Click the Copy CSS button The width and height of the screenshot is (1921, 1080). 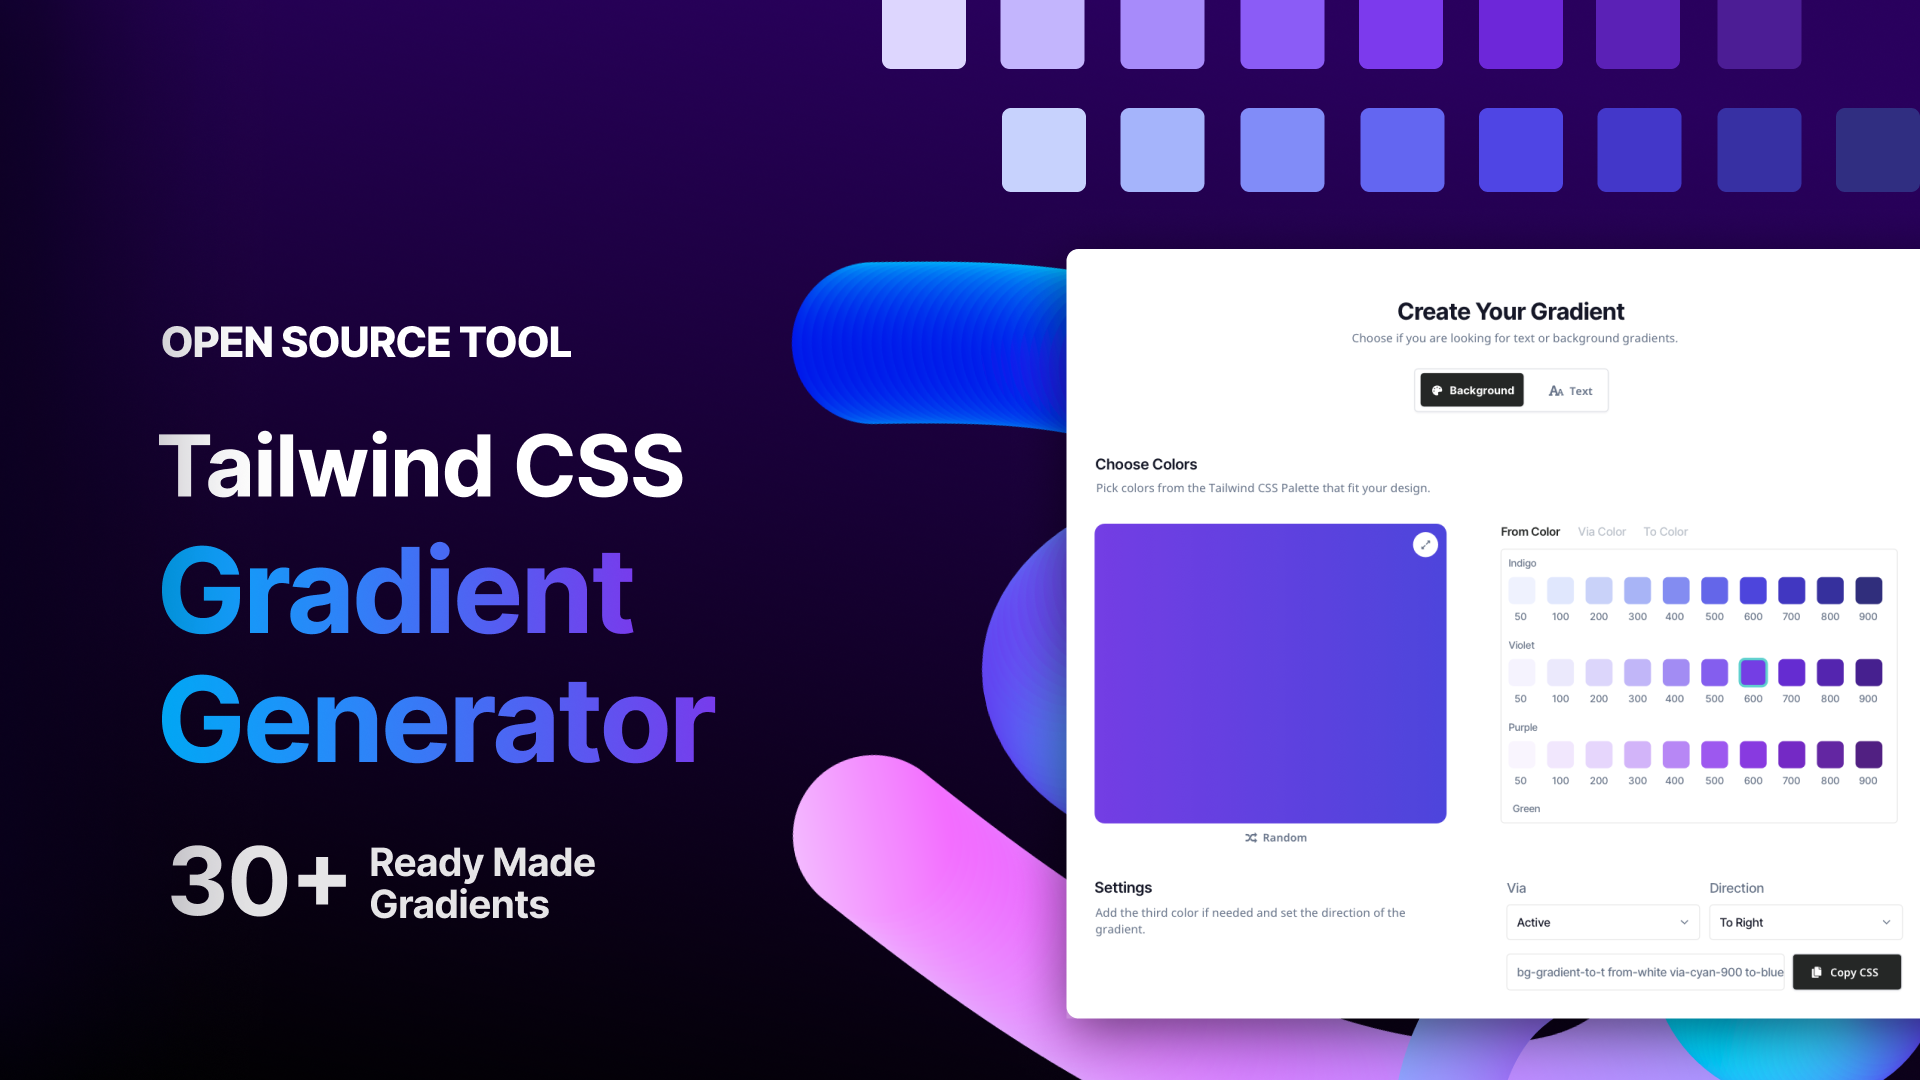coord(1847,972)
